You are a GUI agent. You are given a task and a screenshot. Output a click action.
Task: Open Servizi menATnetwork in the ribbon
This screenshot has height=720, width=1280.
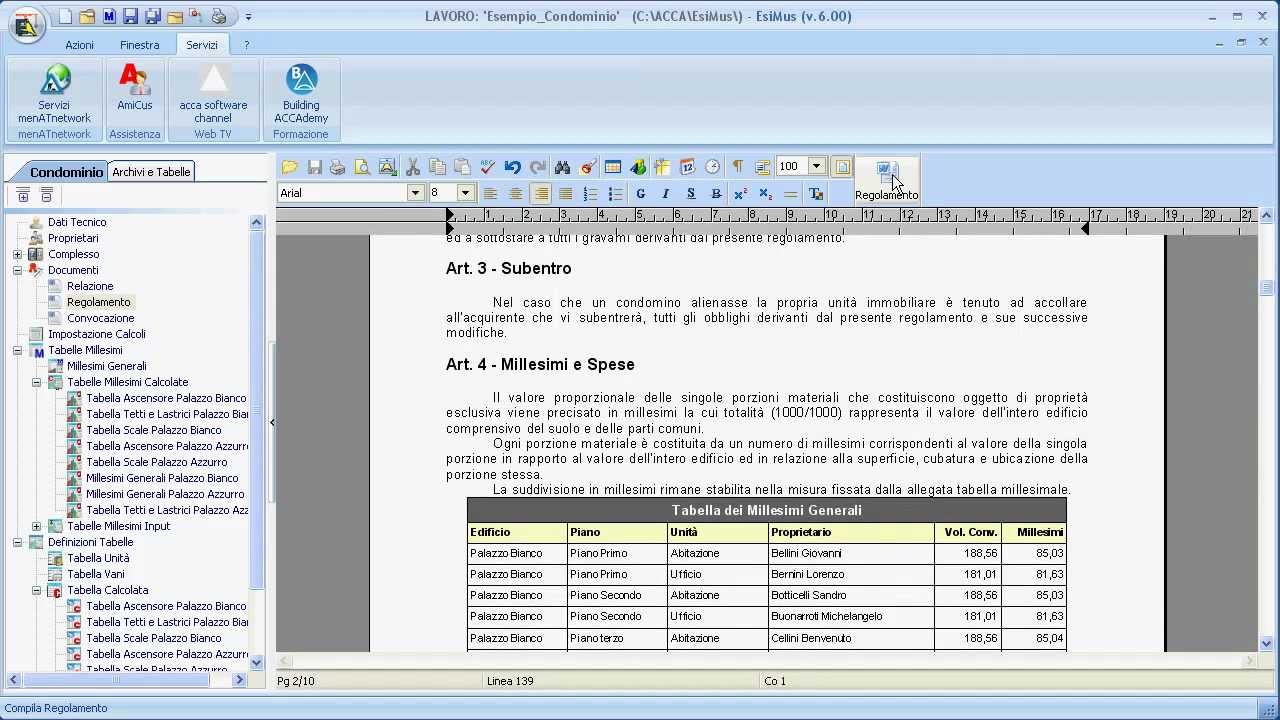click(54, 94)
